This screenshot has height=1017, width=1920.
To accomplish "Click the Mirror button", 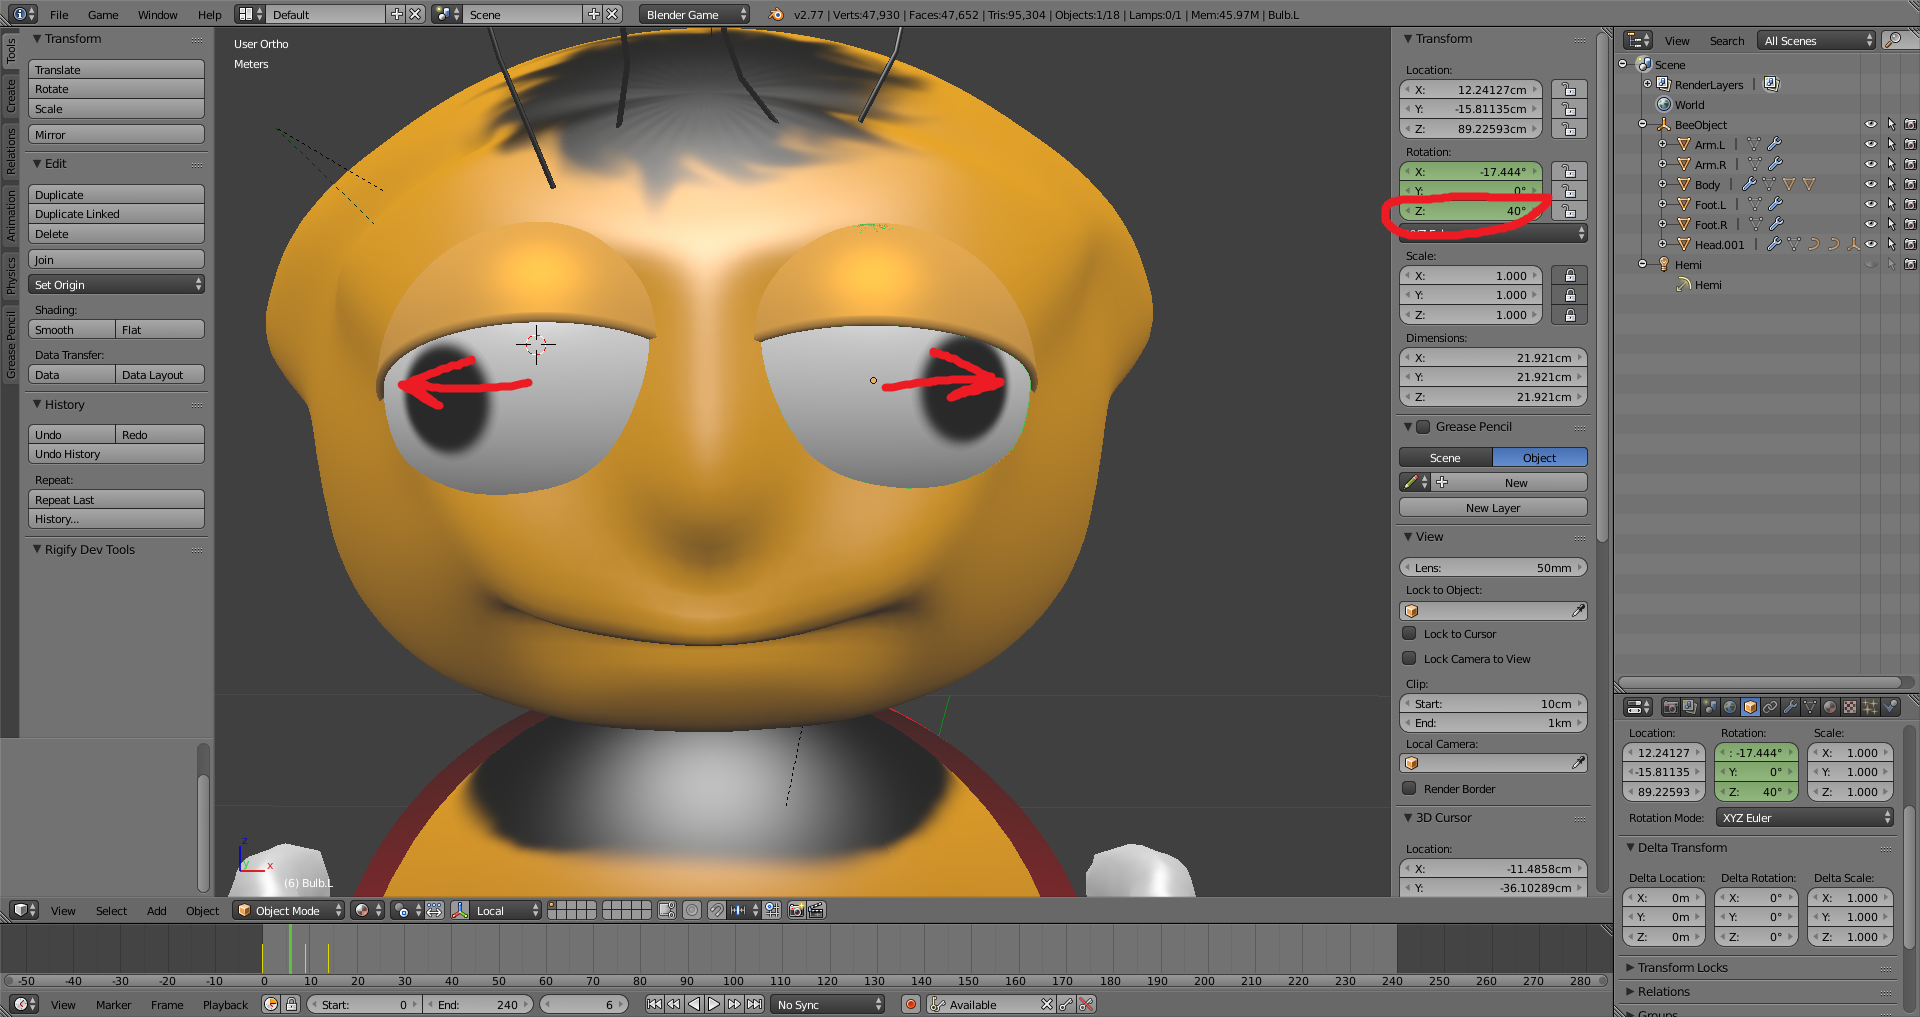I will click(x=116, y=135).
